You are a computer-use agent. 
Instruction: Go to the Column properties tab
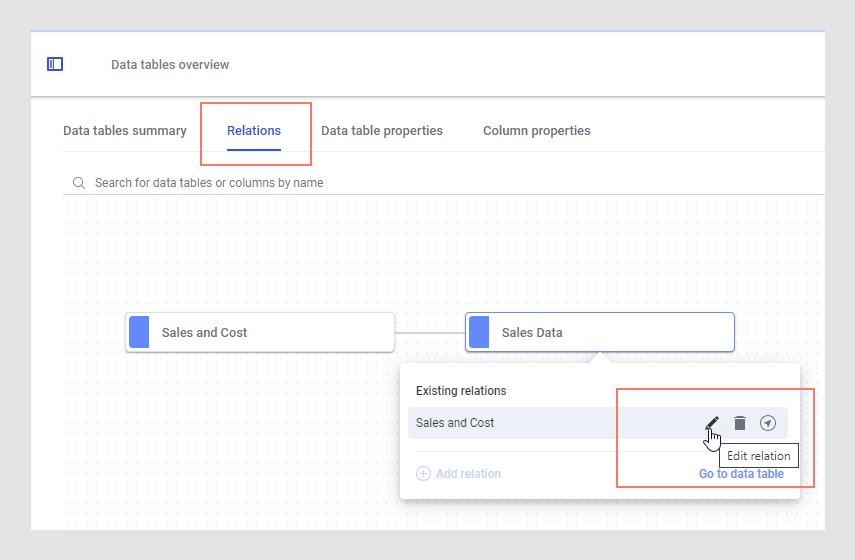(537, 131)
